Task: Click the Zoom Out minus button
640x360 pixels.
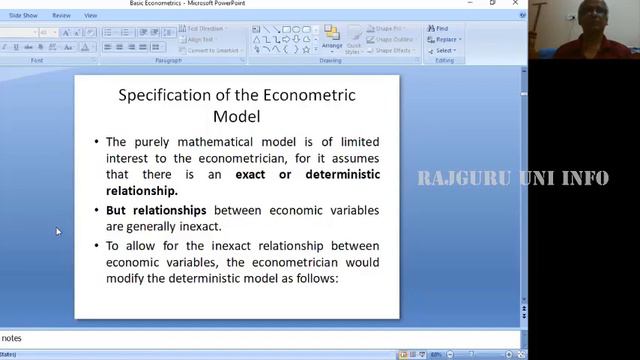Action: [450, 355]
